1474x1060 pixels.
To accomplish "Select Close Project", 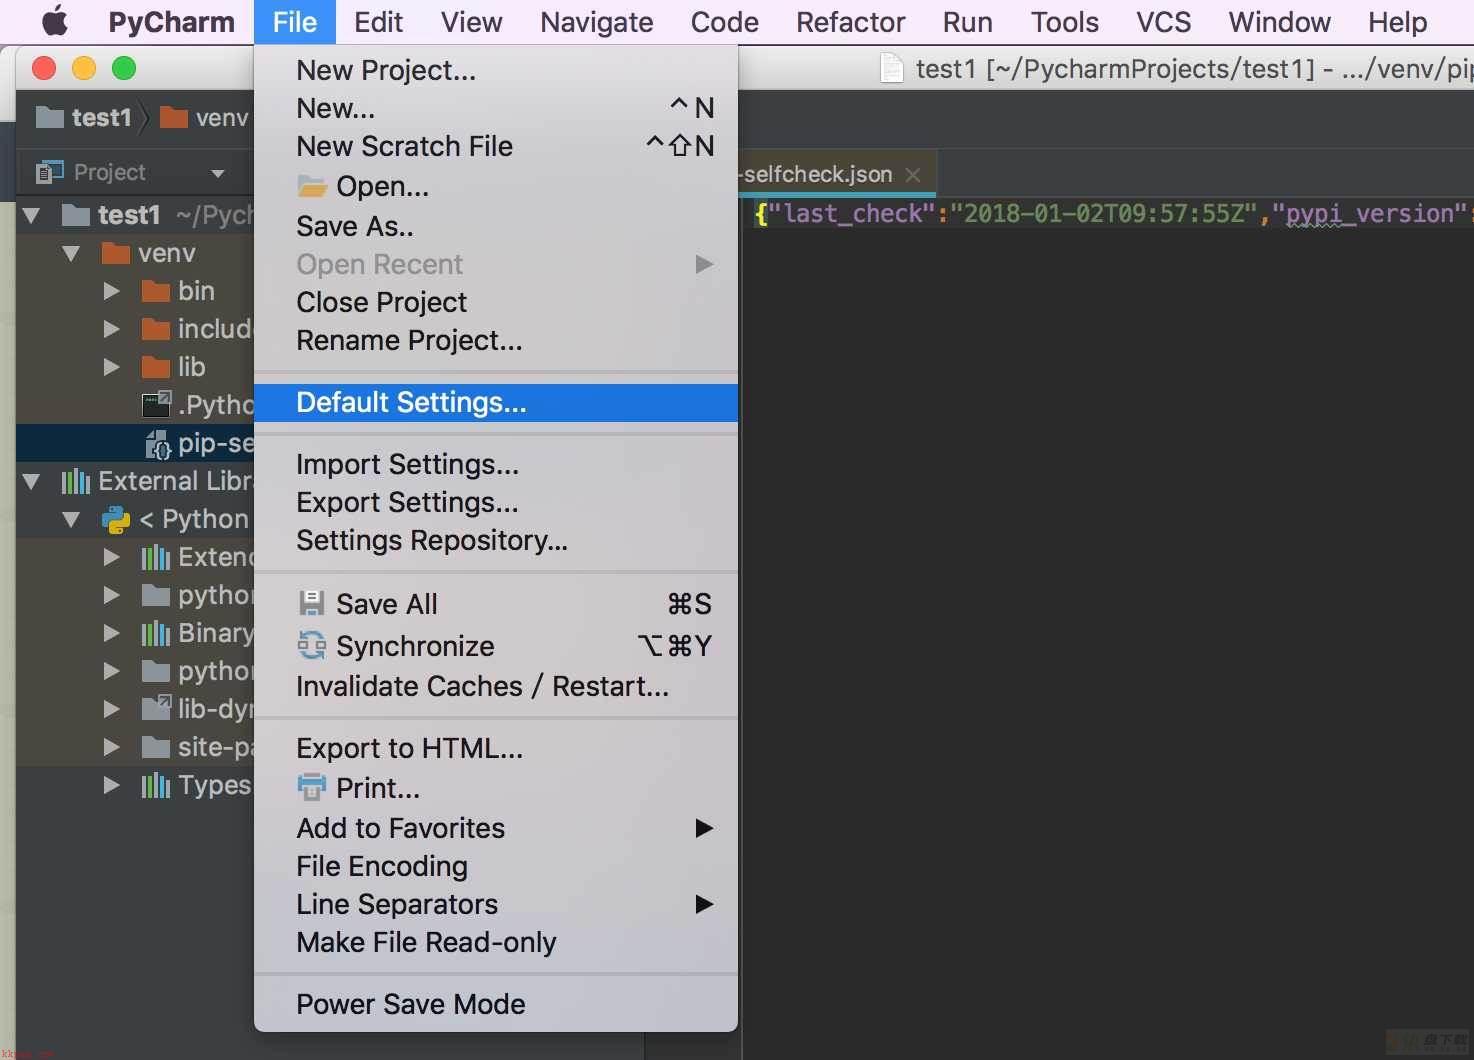I will [496, 302].
